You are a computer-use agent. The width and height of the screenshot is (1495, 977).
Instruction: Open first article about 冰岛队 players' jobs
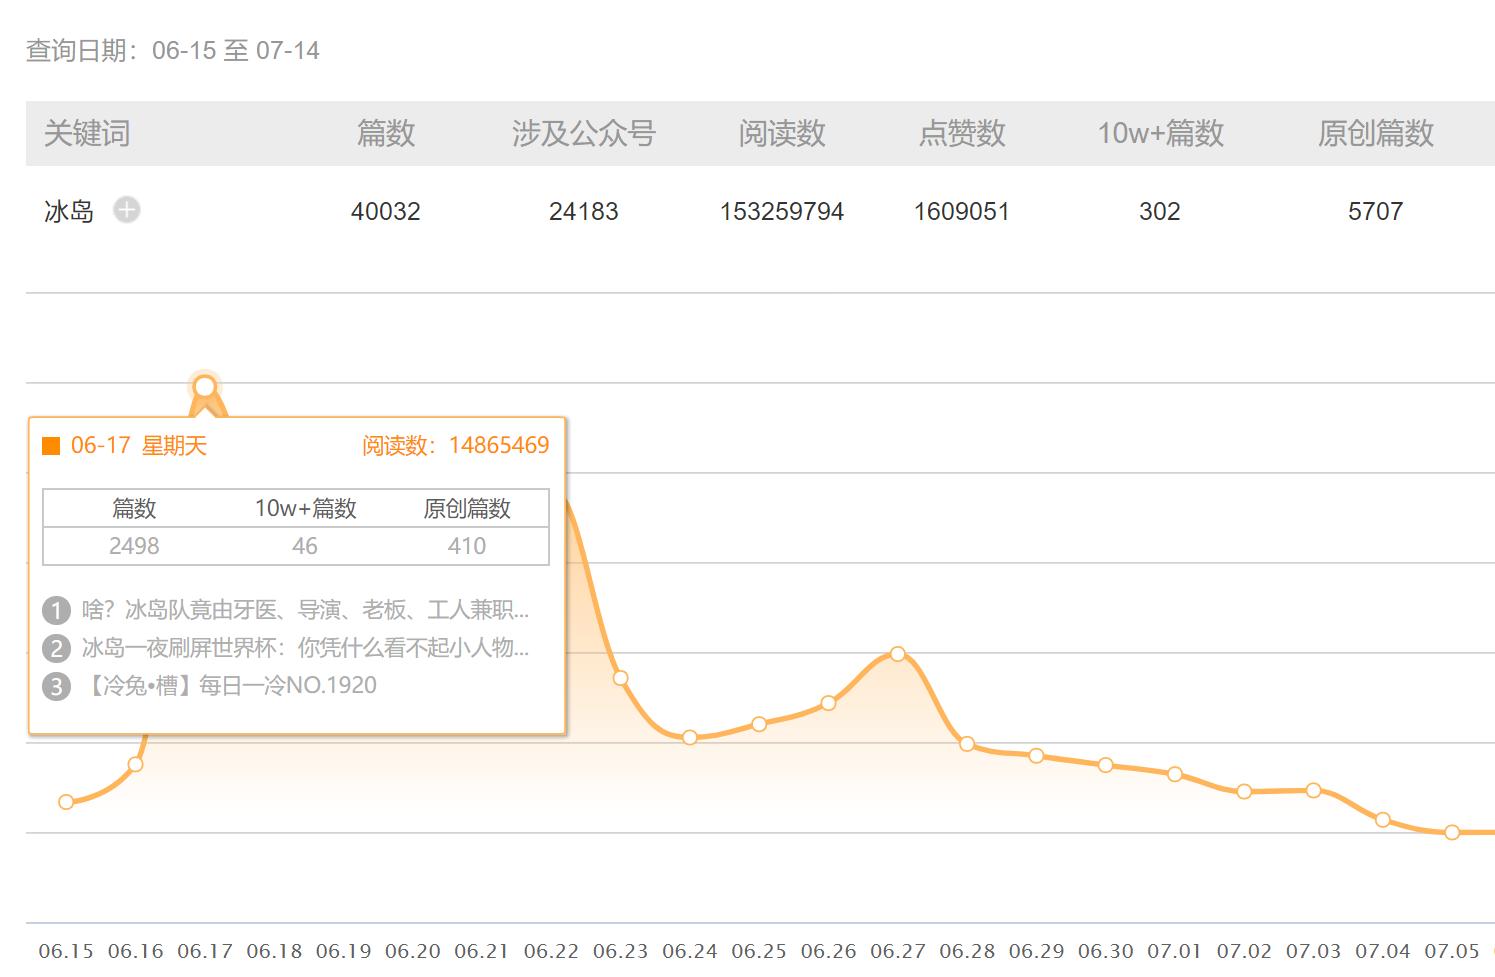pyautogui.click(x=305, y=610)
